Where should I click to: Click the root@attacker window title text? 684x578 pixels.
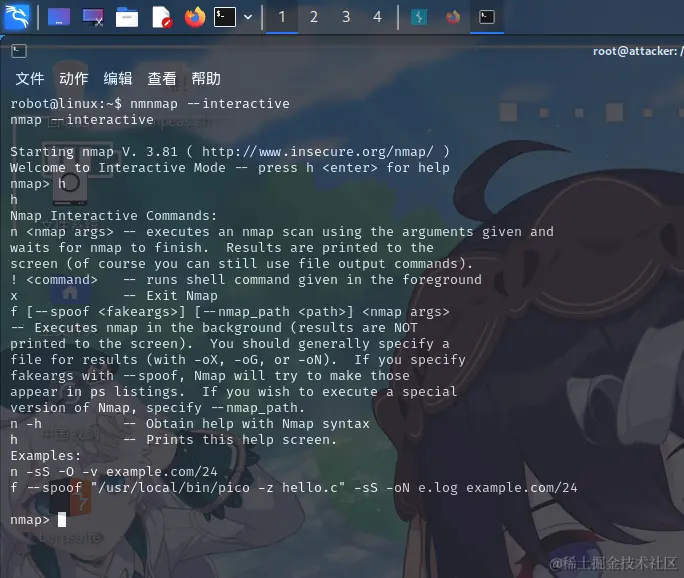[638, 51]
